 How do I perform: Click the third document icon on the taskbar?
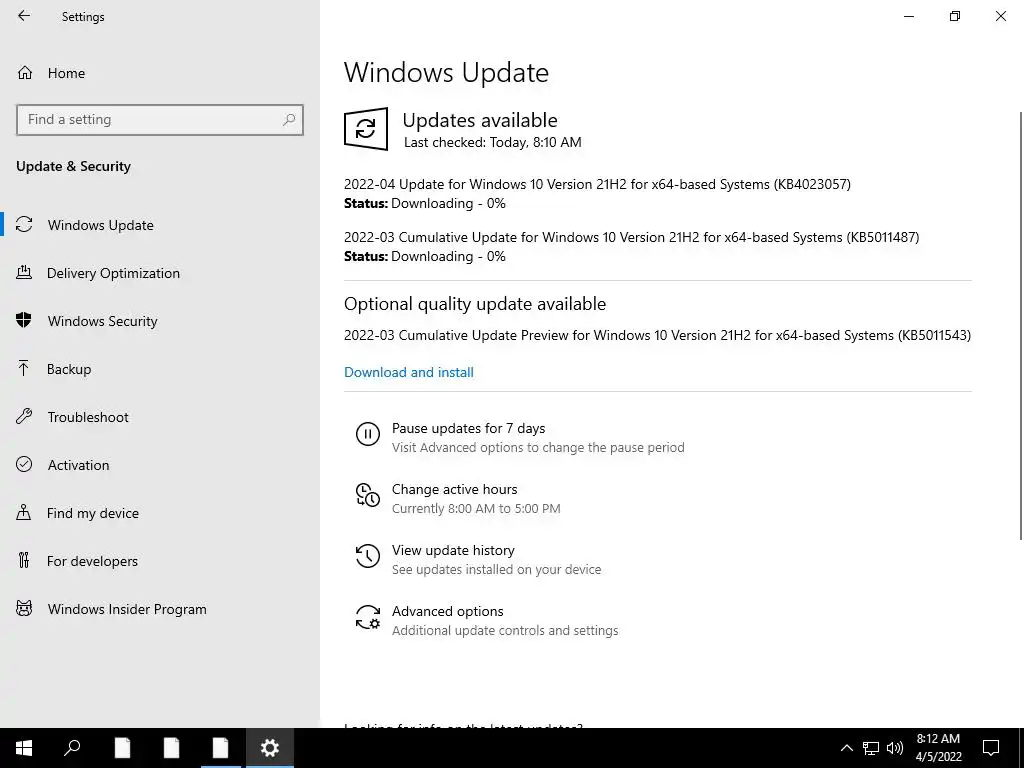tap(221, 748)
